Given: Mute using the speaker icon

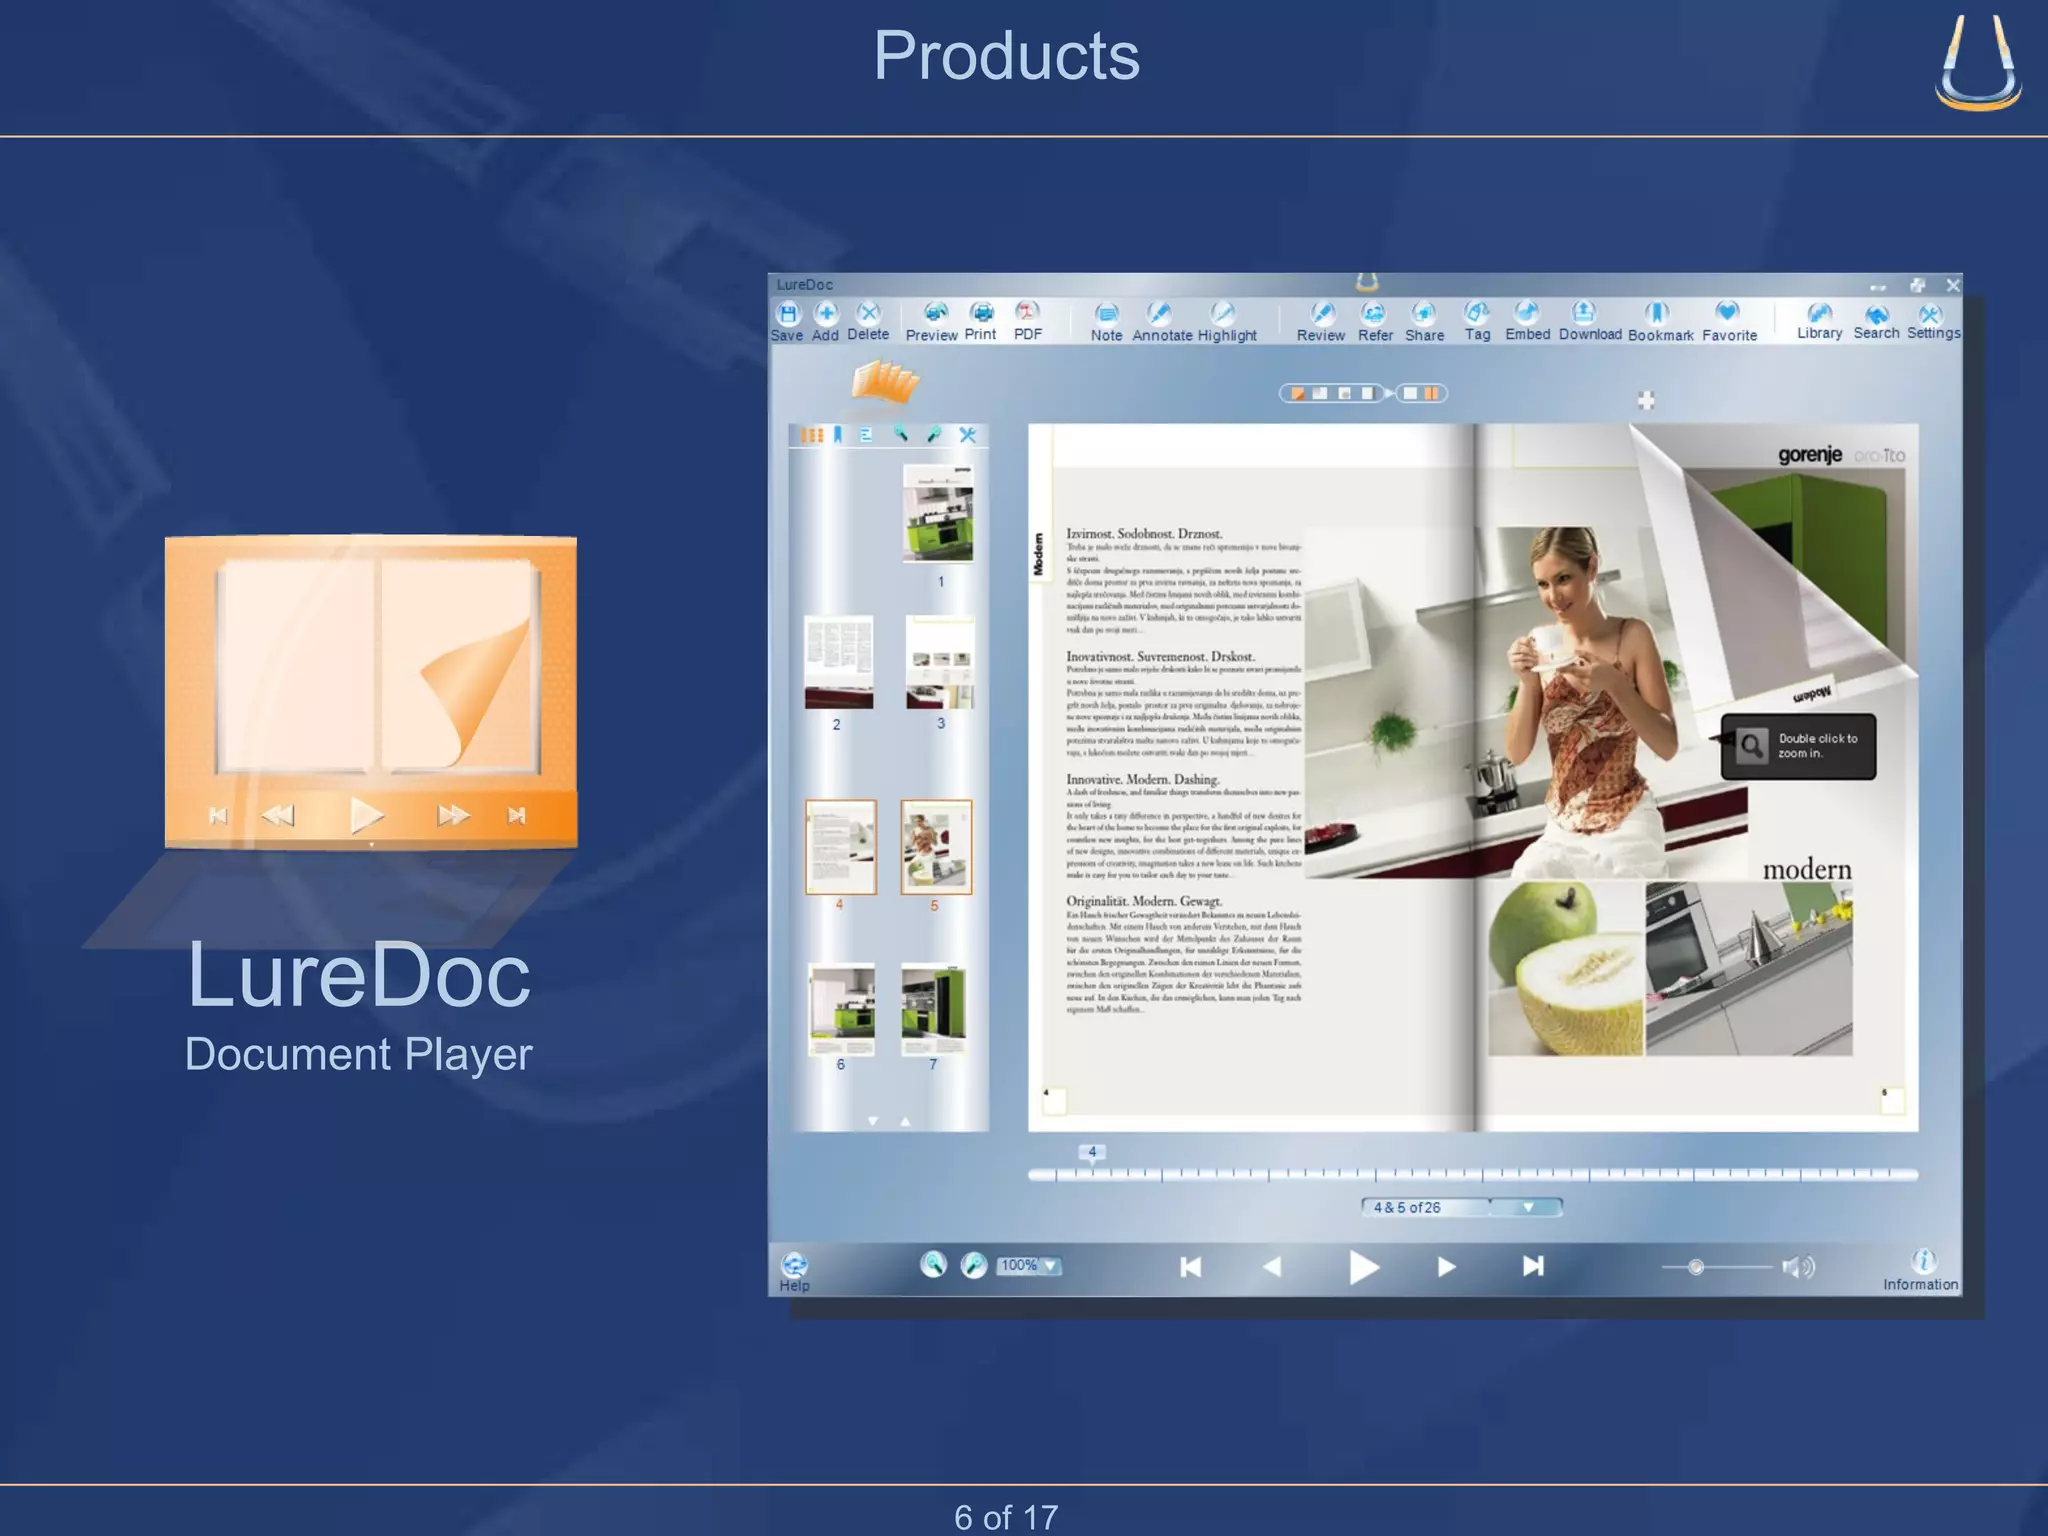Looking at the screenshot, I should coord(1798,1267).
